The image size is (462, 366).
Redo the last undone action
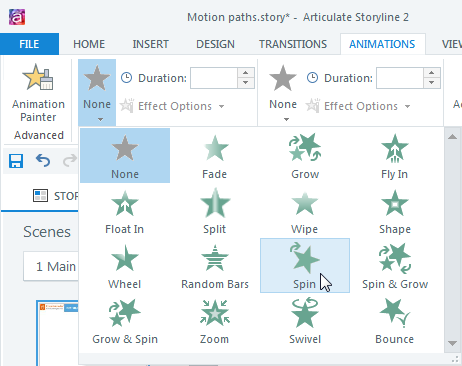[70, 161]
